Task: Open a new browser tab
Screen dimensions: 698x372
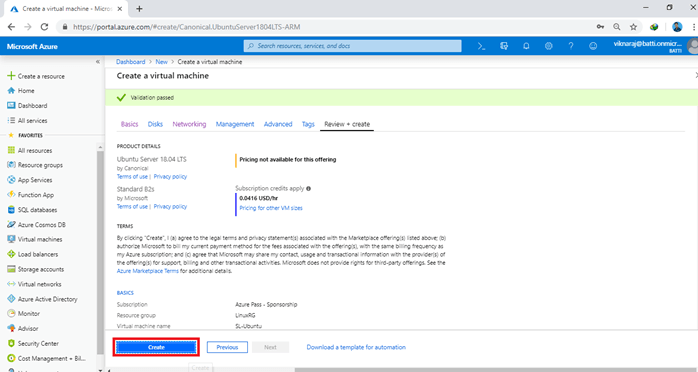Action: tap(139, 8)
